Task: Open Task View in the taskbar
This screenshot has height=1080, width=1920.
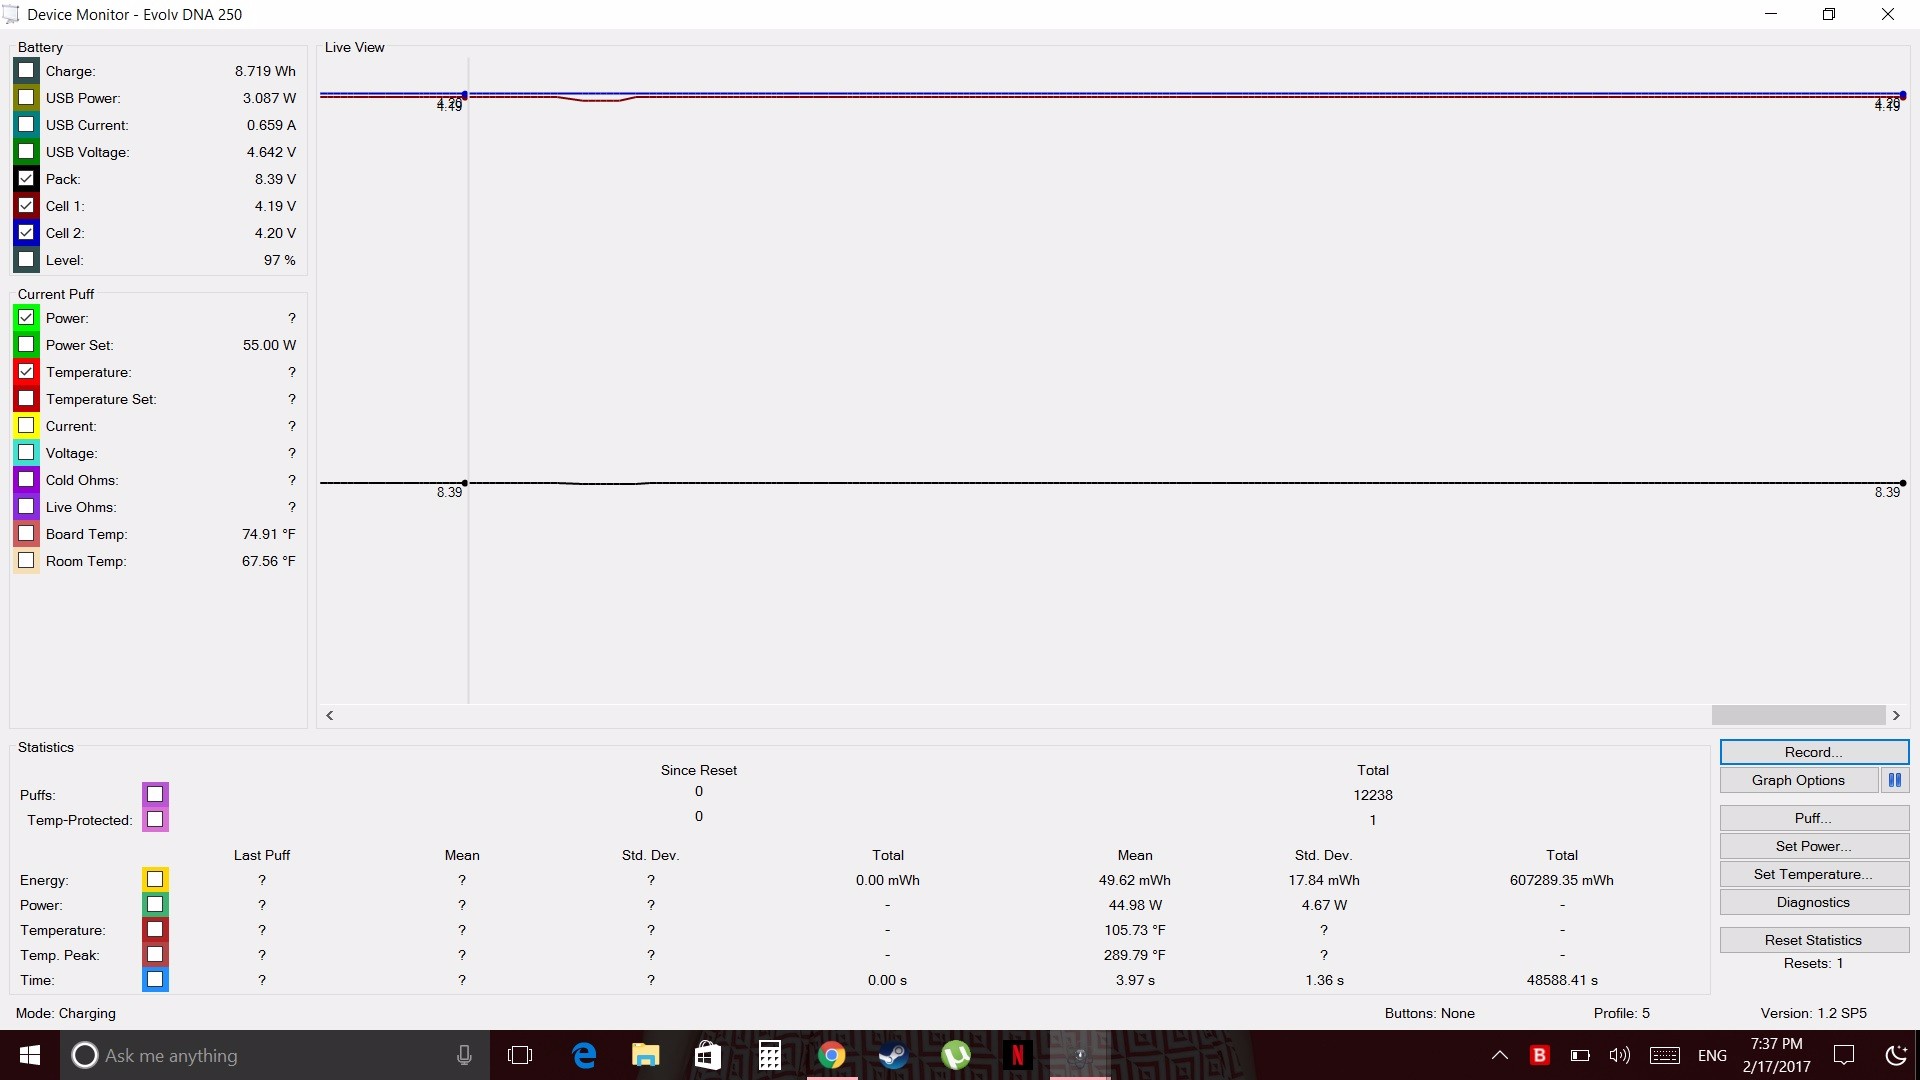Action: (x=520, y=1055)
